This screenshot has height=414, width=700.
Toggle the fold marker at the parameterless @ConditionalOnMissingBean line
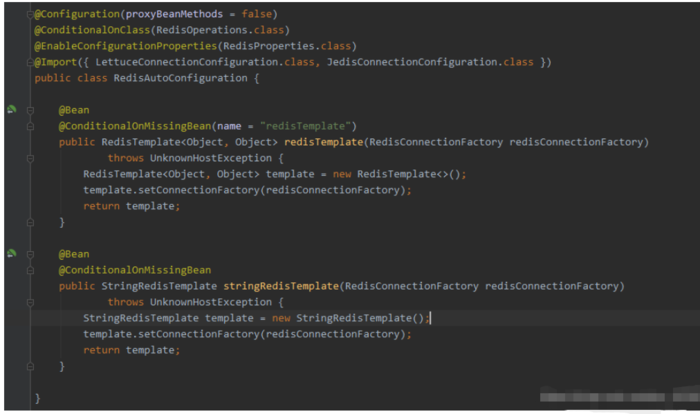click(x=30, y=270)
